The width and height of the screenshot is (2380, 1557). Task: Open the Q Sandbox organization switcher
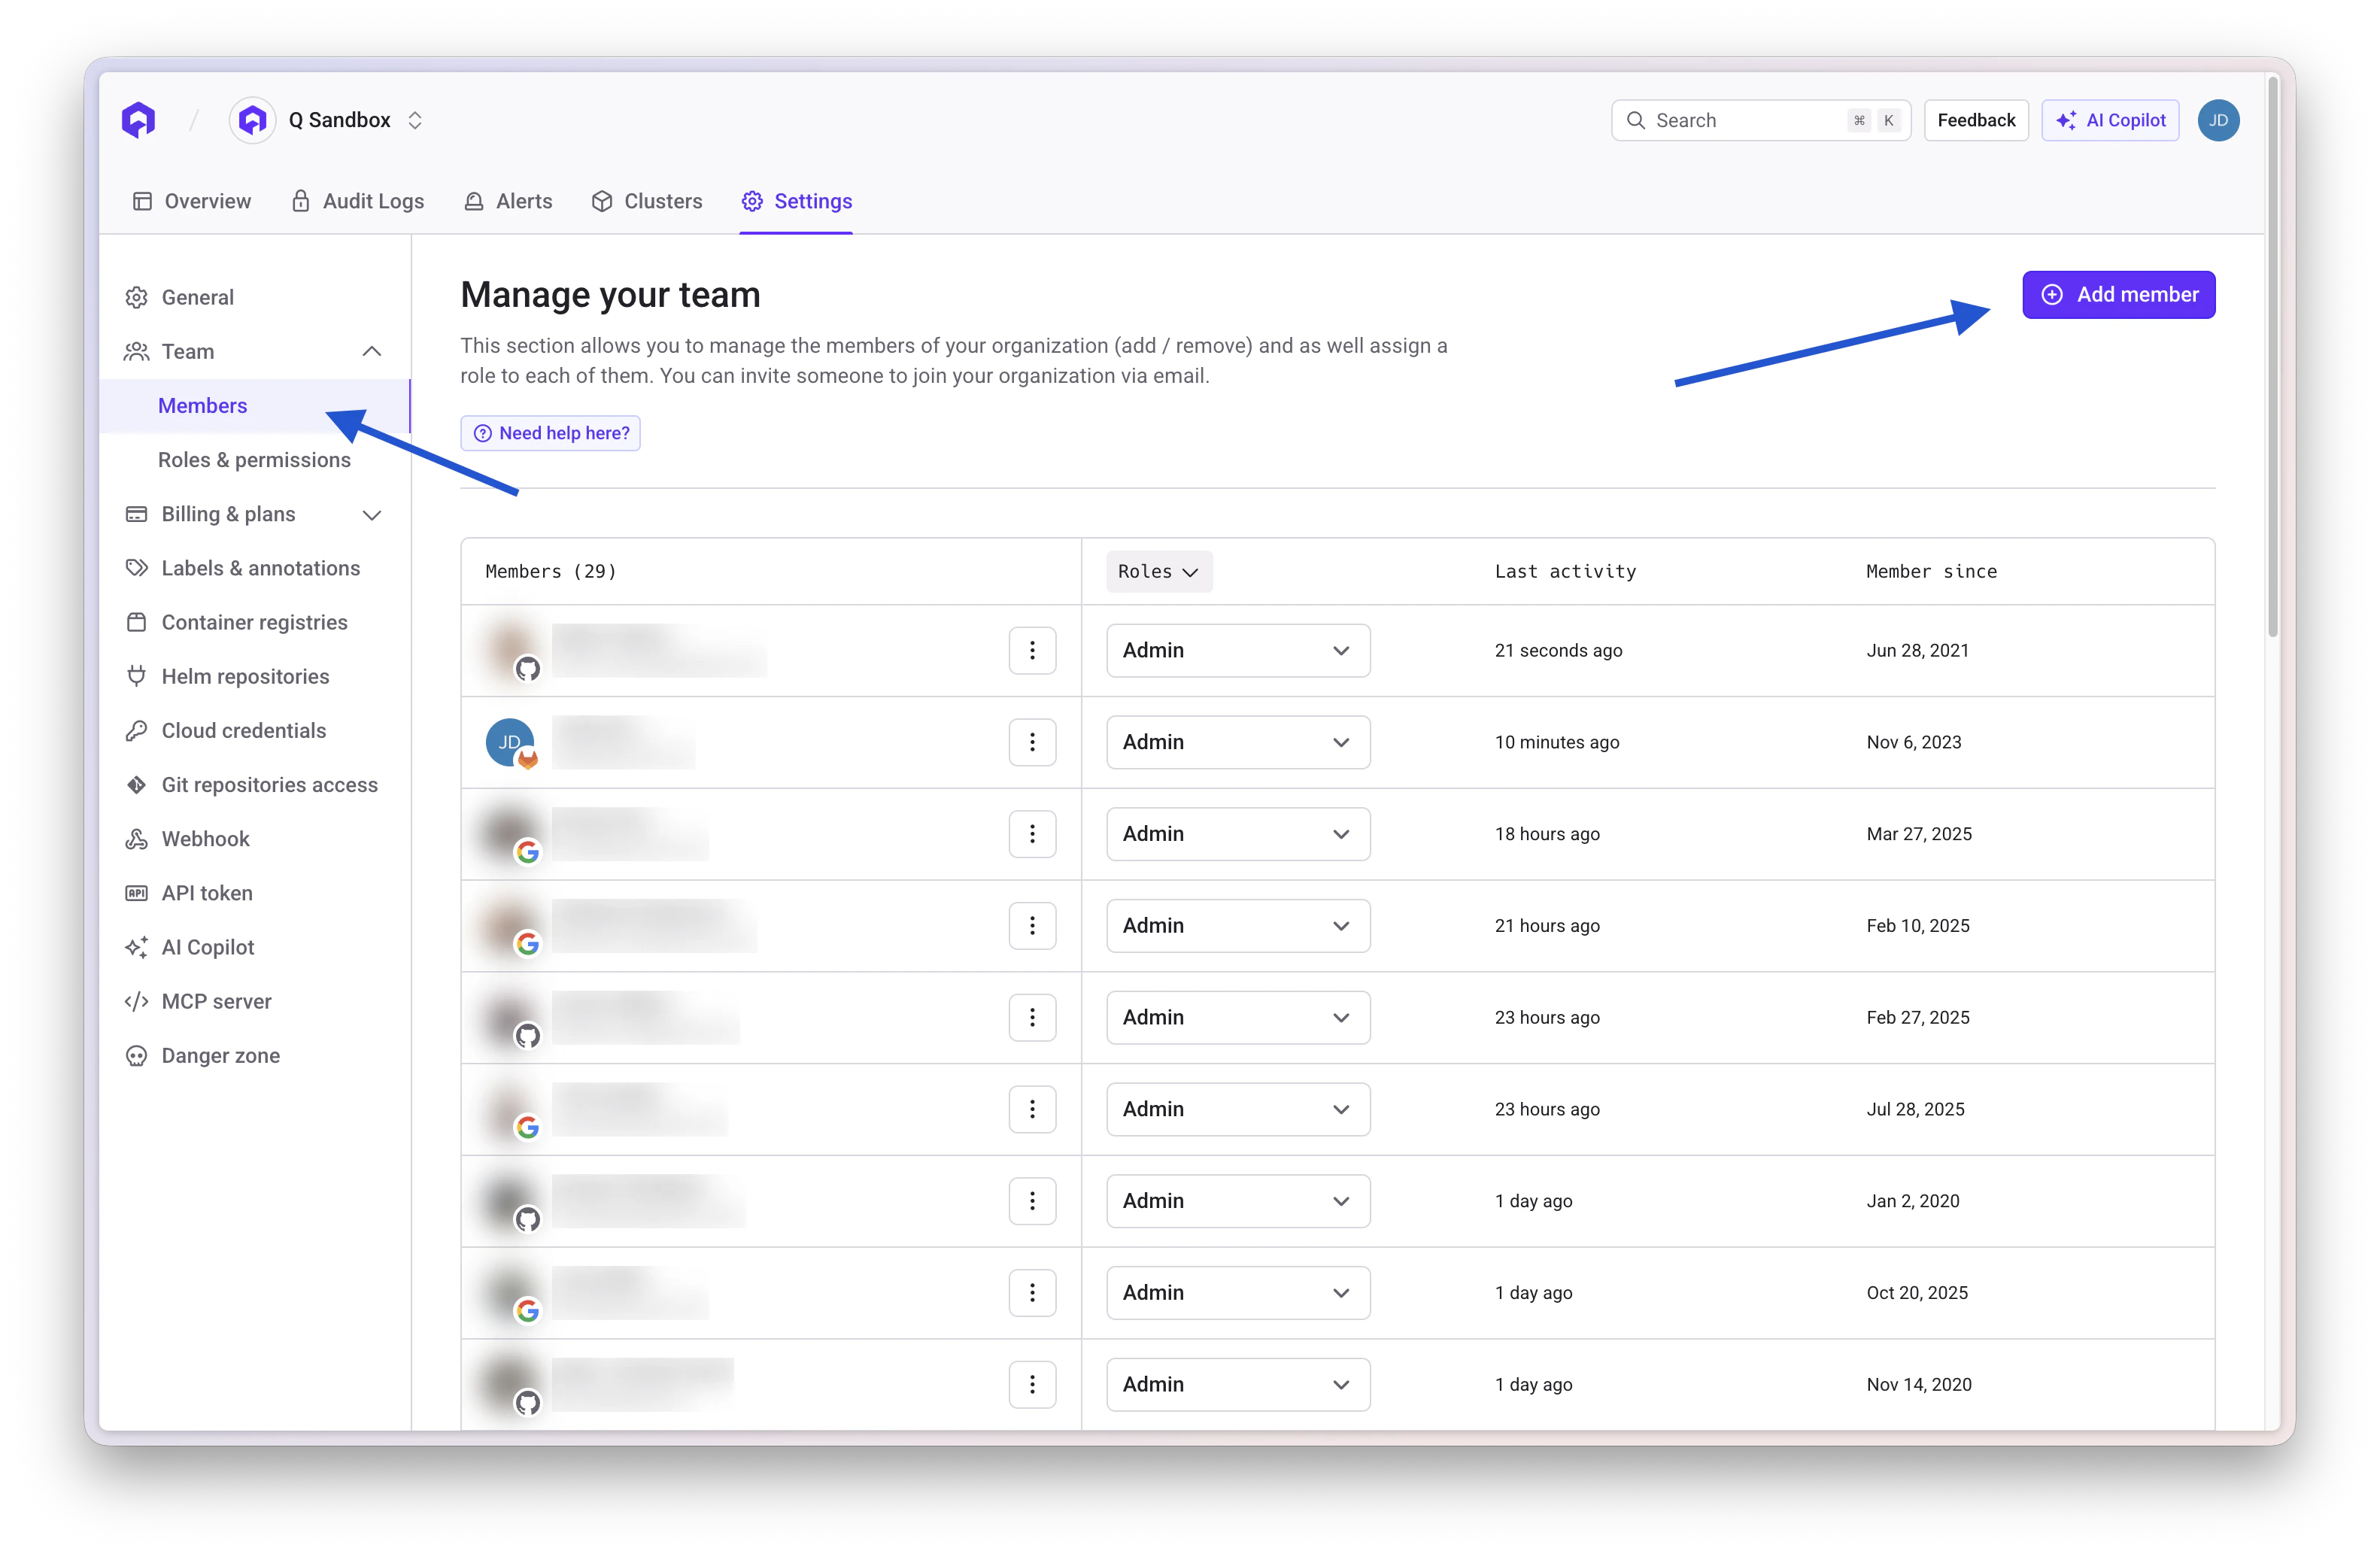click(414, 120)
